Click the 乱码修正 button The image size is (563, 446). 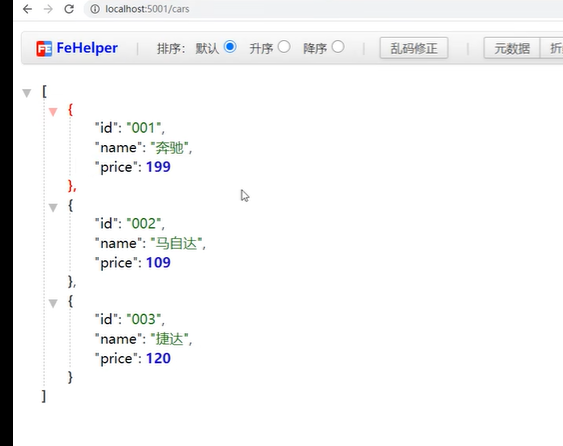414,48
